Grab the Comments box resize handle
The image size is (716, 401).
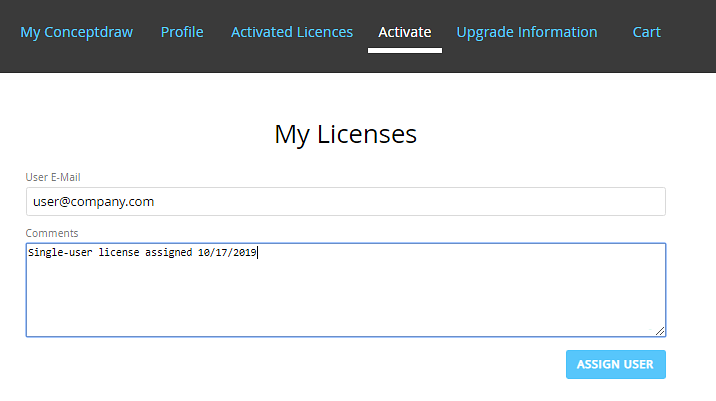click(660, 331)
